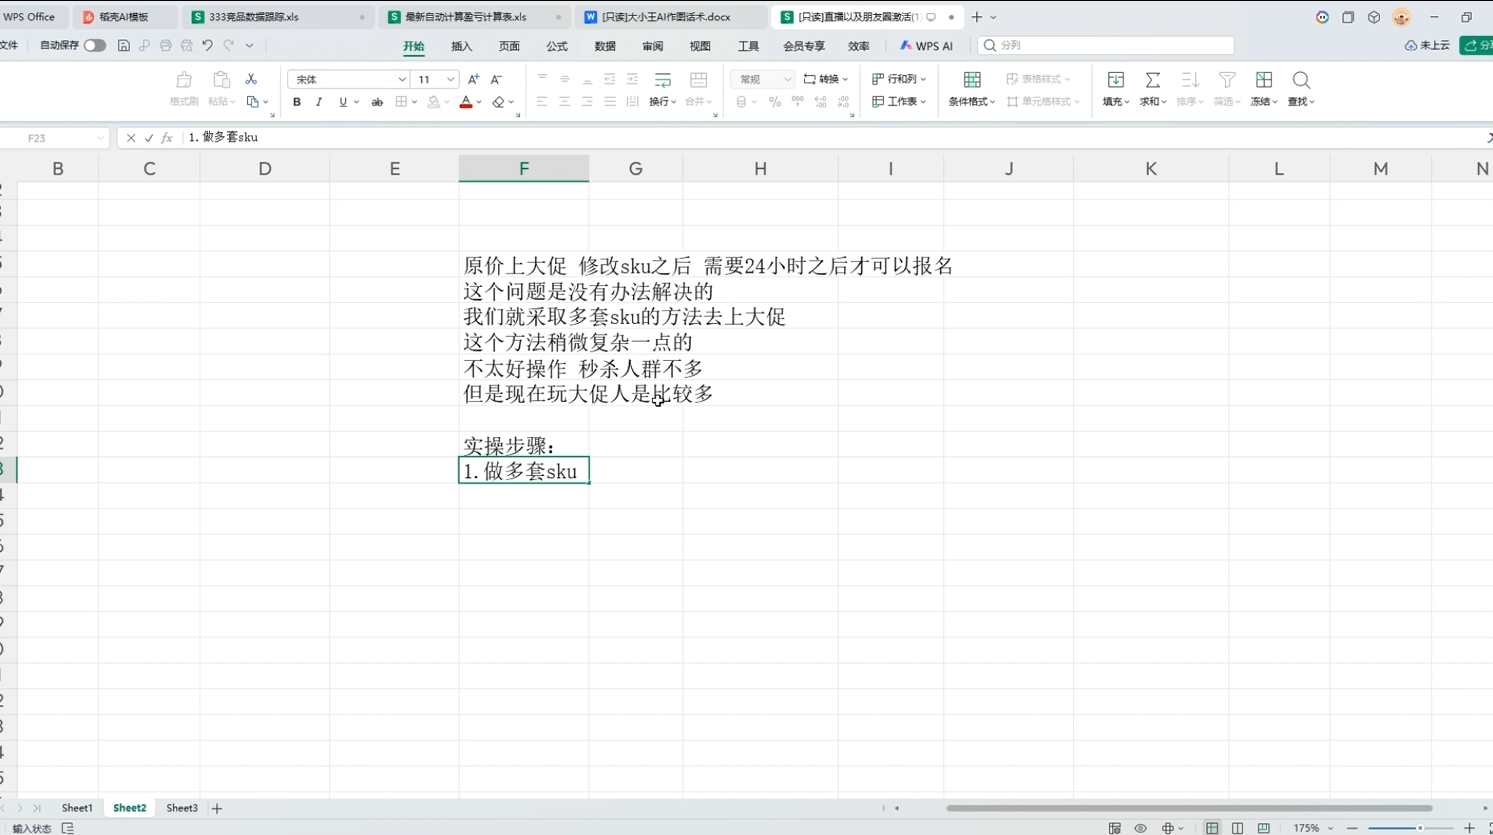
Task: Toggle the 自动保存 autosave switch
Action: coord(95,45)
